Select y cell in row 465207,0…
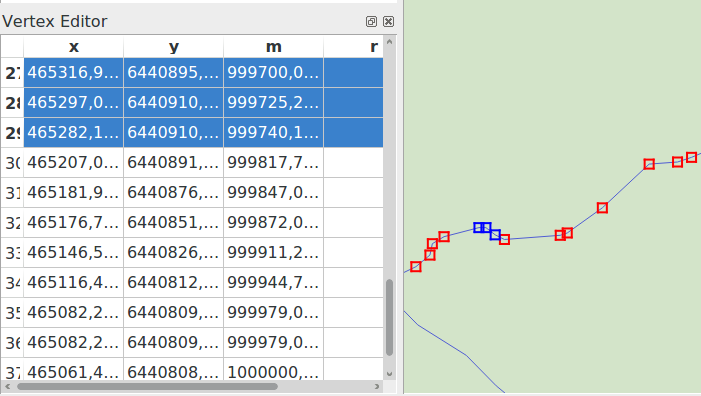 [x=173, y=162]
